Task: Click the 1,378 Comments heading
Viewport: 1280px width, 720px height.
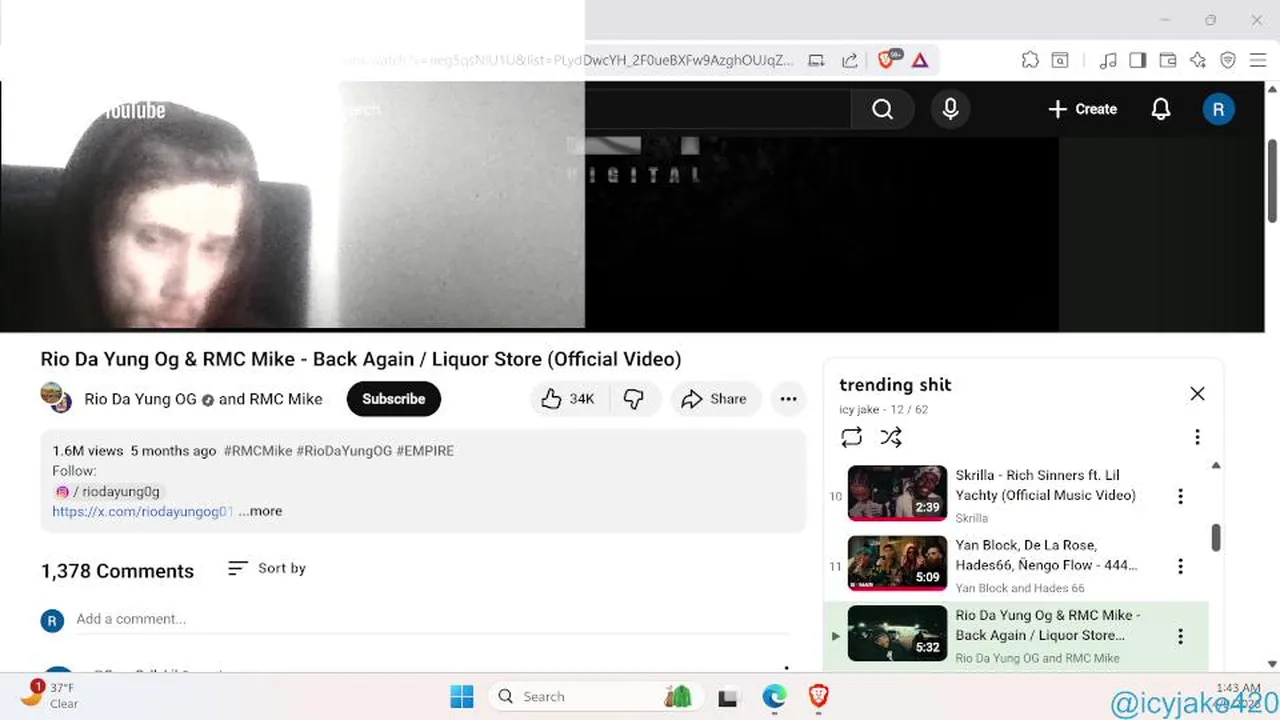Action: tap(117, 571)
